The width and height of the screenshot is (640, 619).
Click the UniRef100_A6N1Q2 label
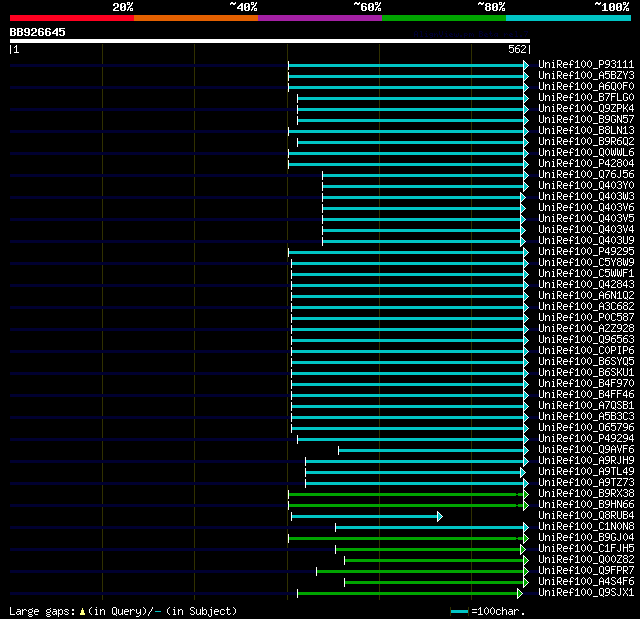pos(586,296)
